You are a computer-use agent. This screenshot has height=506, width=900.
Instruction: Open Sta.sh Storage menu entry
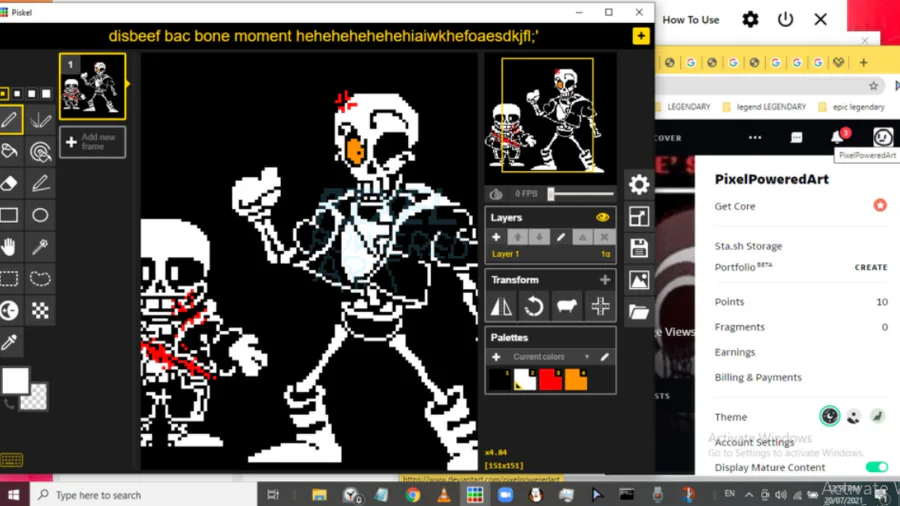tap(748, 246)
